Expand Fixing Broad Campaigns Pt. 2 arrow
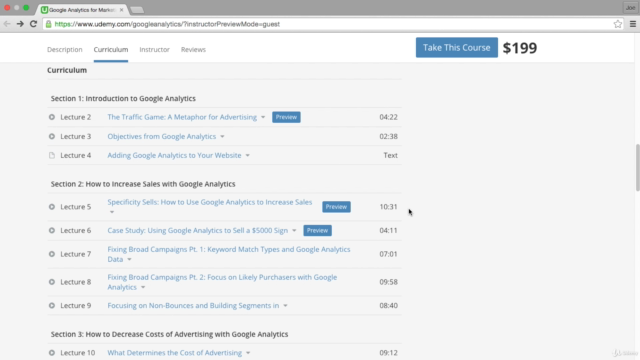Image resolution: width=640 pixels, height=360 pixels. click(x=143, y=287)
